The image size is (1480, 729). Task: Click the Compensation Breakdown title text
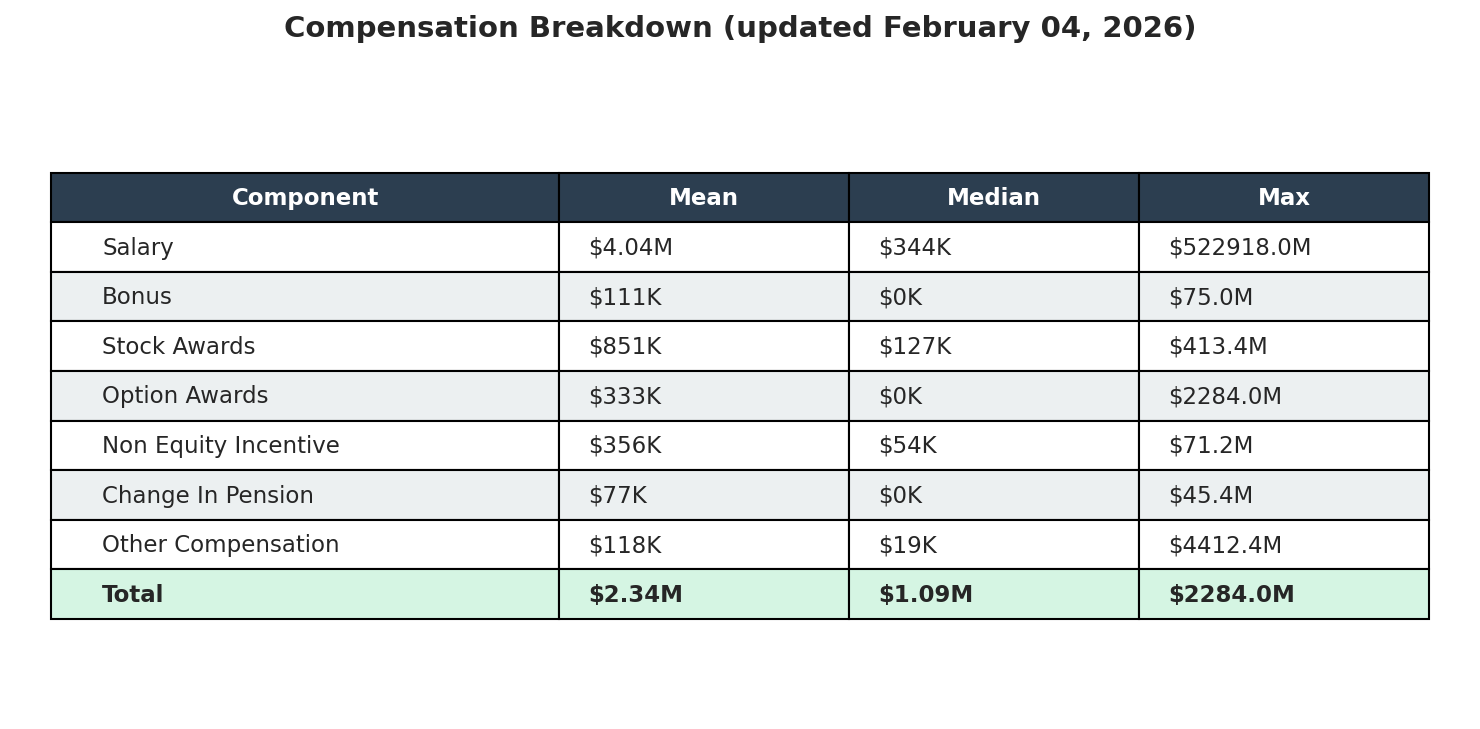click(x=739, y=28)
